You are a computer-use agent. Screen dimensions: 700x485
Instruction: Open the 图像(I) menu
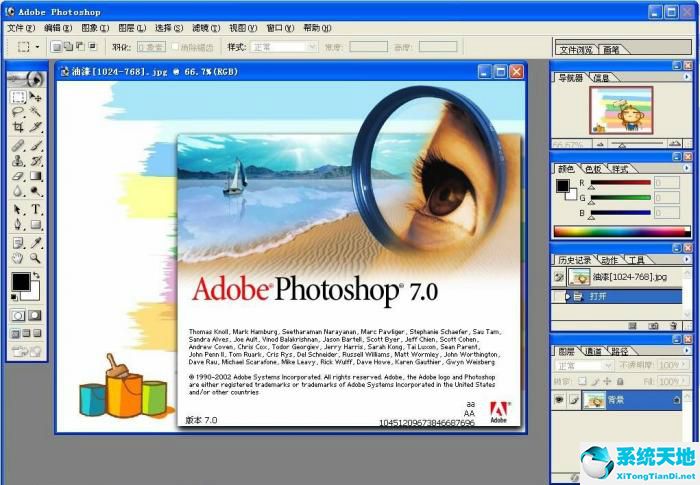pyautogui.click(x=95, y=28)
